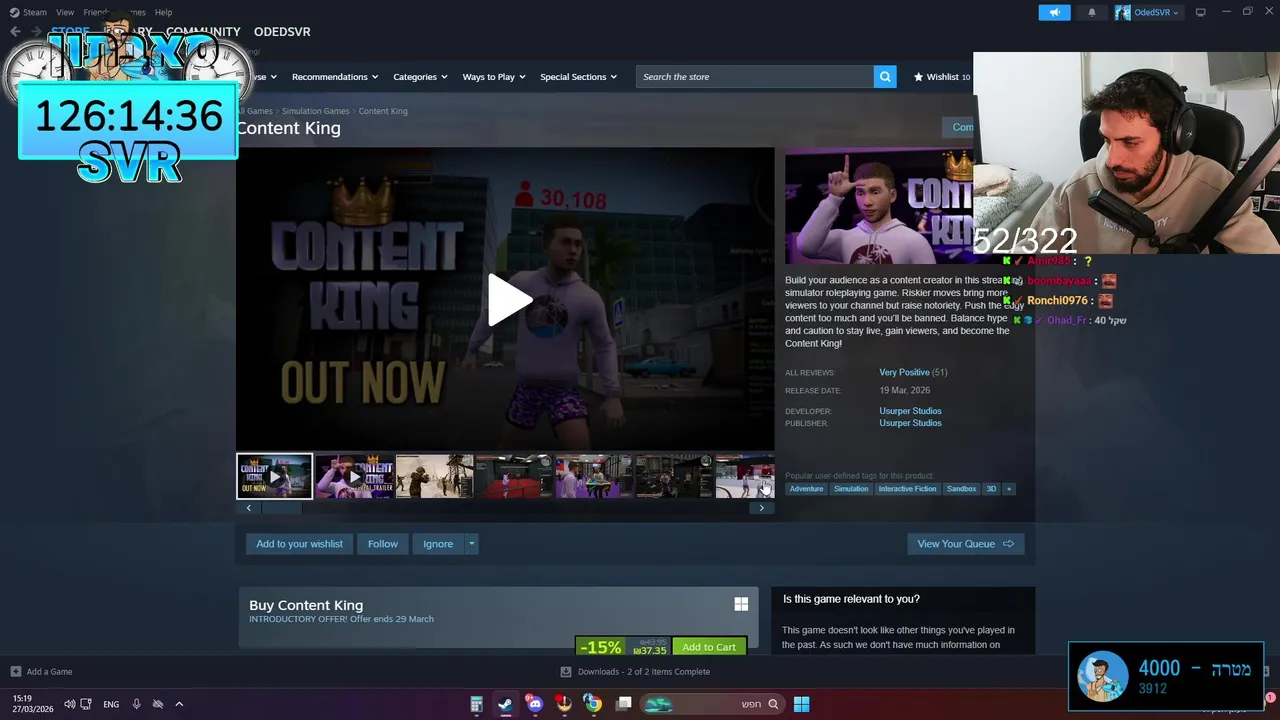Click Add to your wishlist button
Screen dimensions: 1280x720
(x=299, y=544)
